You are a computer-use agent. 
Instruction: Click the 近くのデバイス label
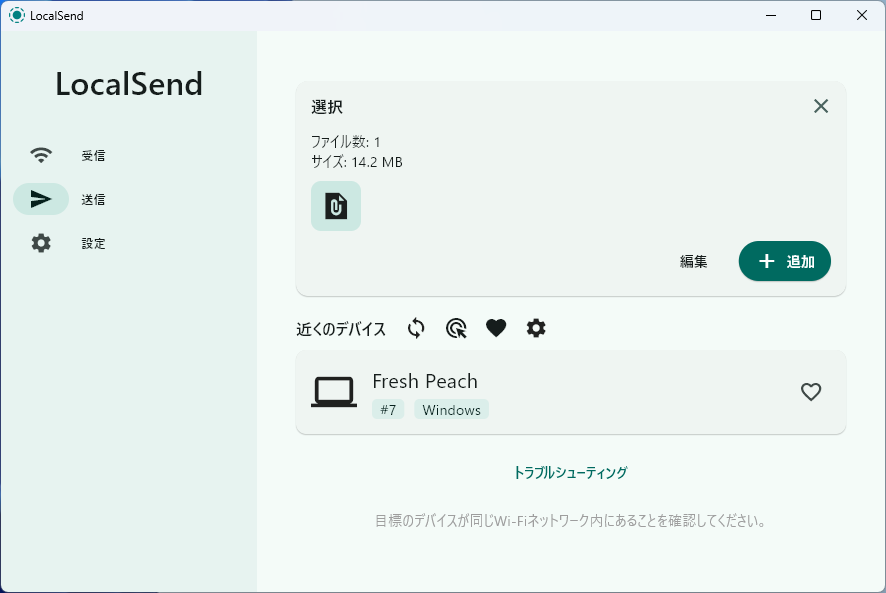click(x=341, y=329)
